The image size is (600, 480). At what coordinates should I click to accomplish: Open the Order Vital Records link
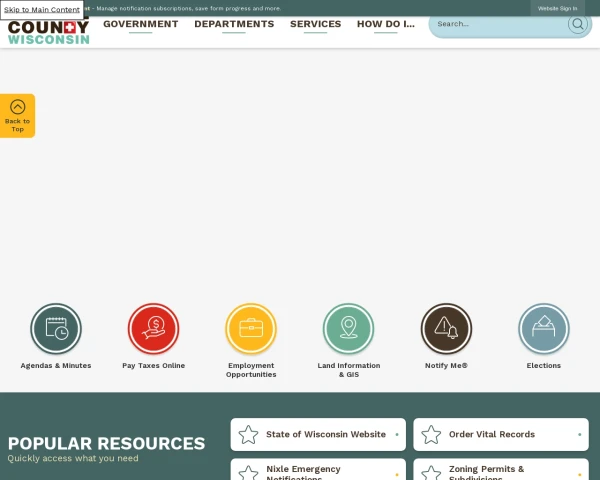[501, 434]
